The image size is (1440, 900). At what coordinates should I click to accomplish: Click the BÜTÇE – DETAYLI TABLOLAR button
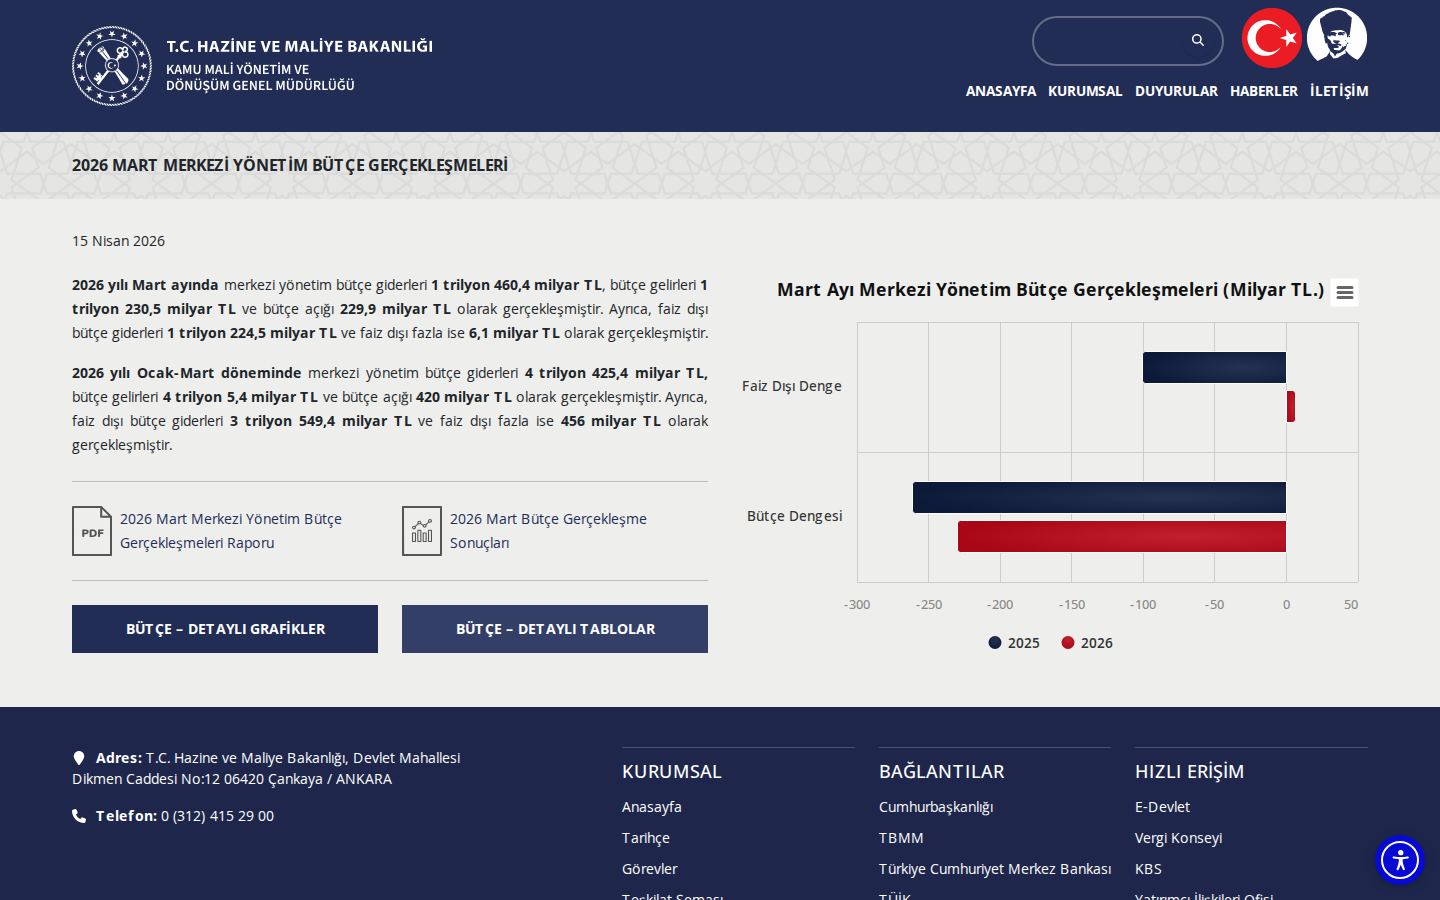click(x=555, y=629)
